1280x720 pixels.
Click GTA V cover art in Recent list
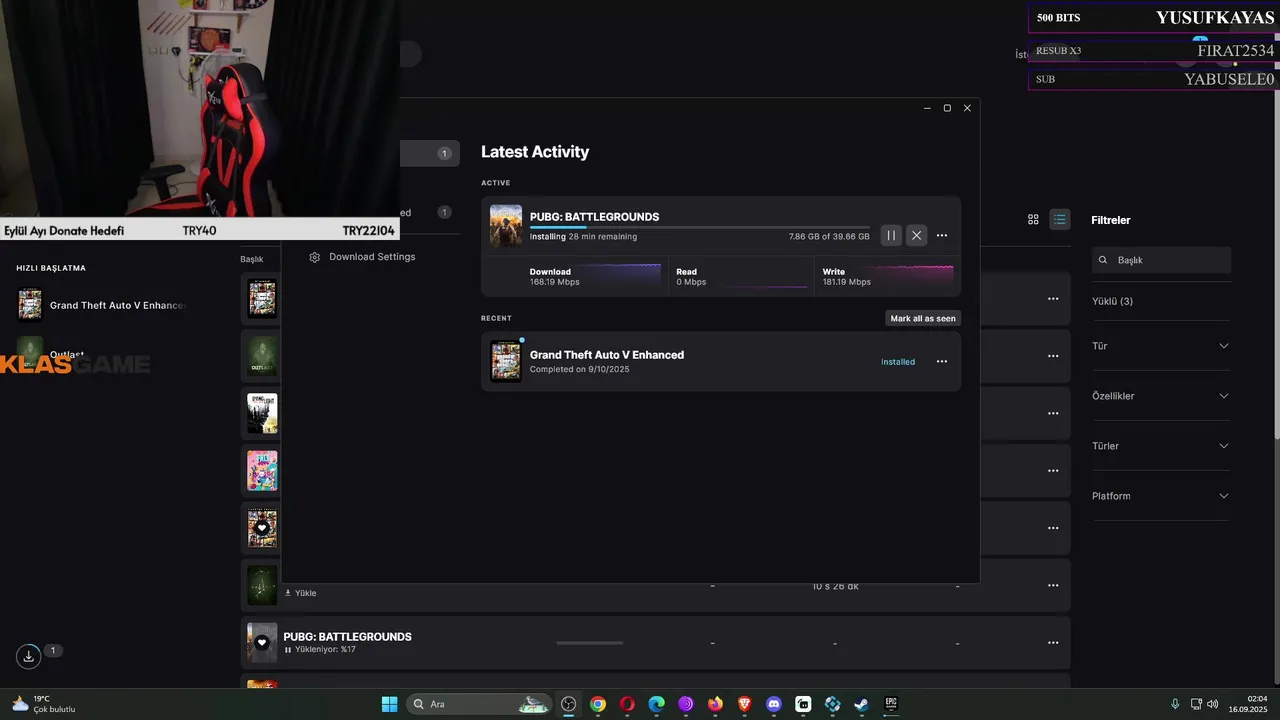tap(506, 361)
